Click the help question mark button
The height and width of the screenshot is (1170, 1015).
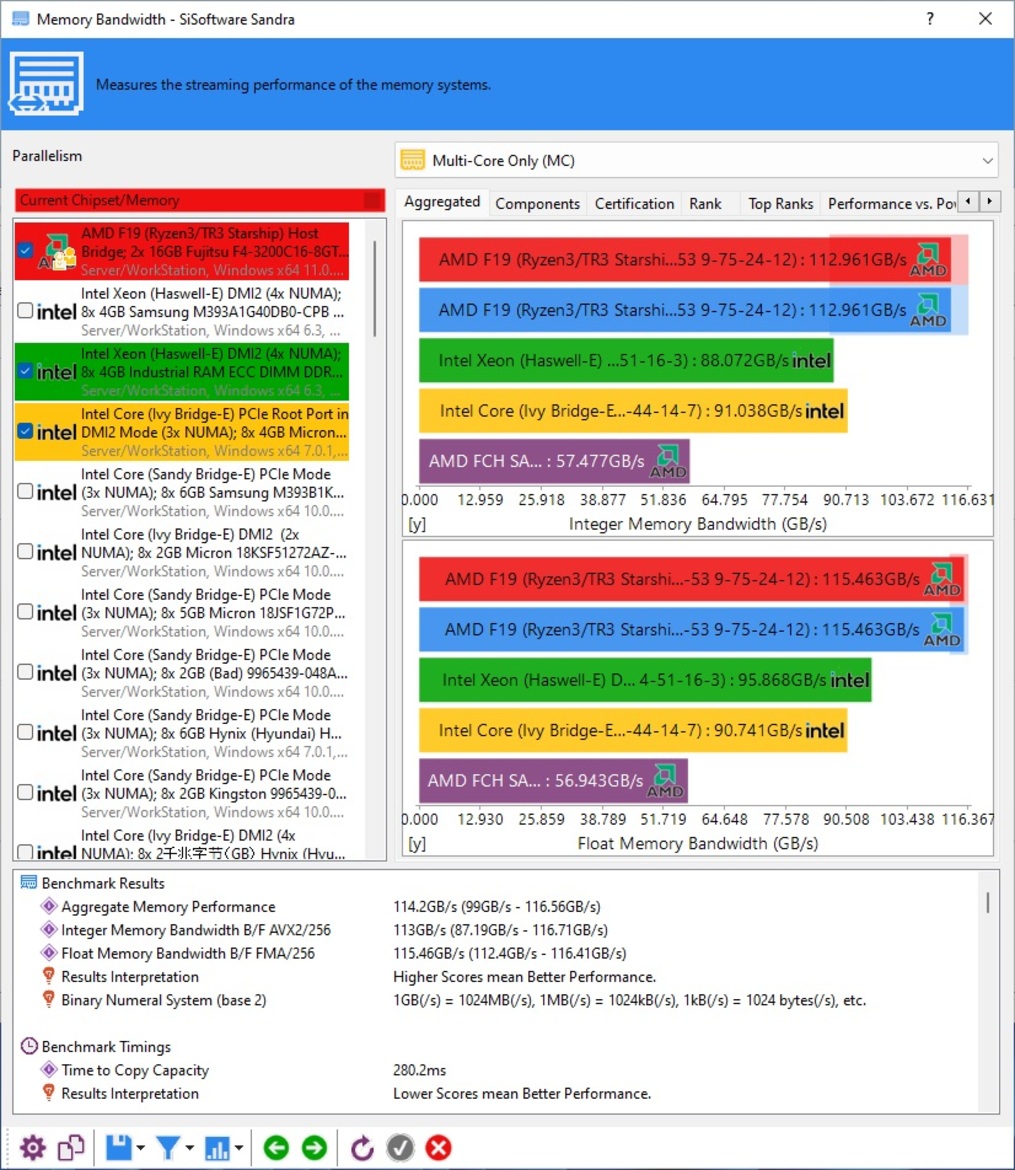click(x=930, y=19)
